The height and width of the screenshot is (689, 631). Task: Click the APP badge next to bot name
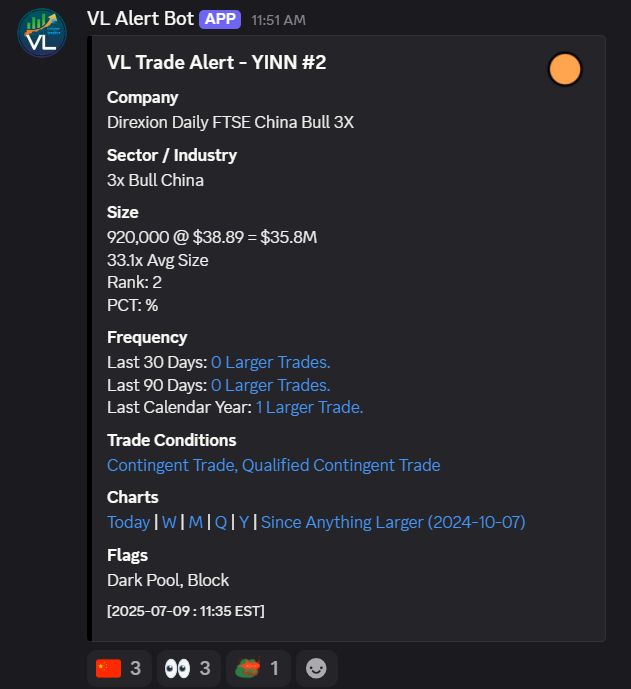[220, 19]
